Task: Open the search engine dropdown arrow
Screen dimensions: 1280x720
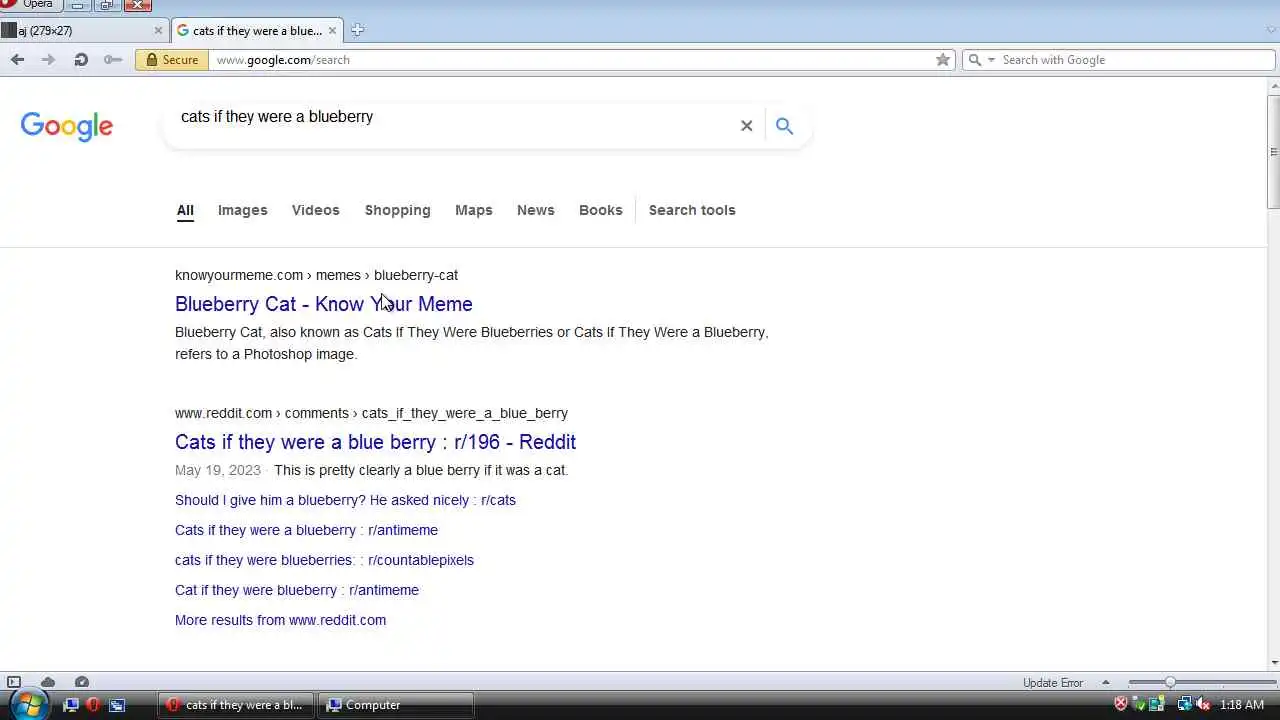Action: tap(991, 60)
